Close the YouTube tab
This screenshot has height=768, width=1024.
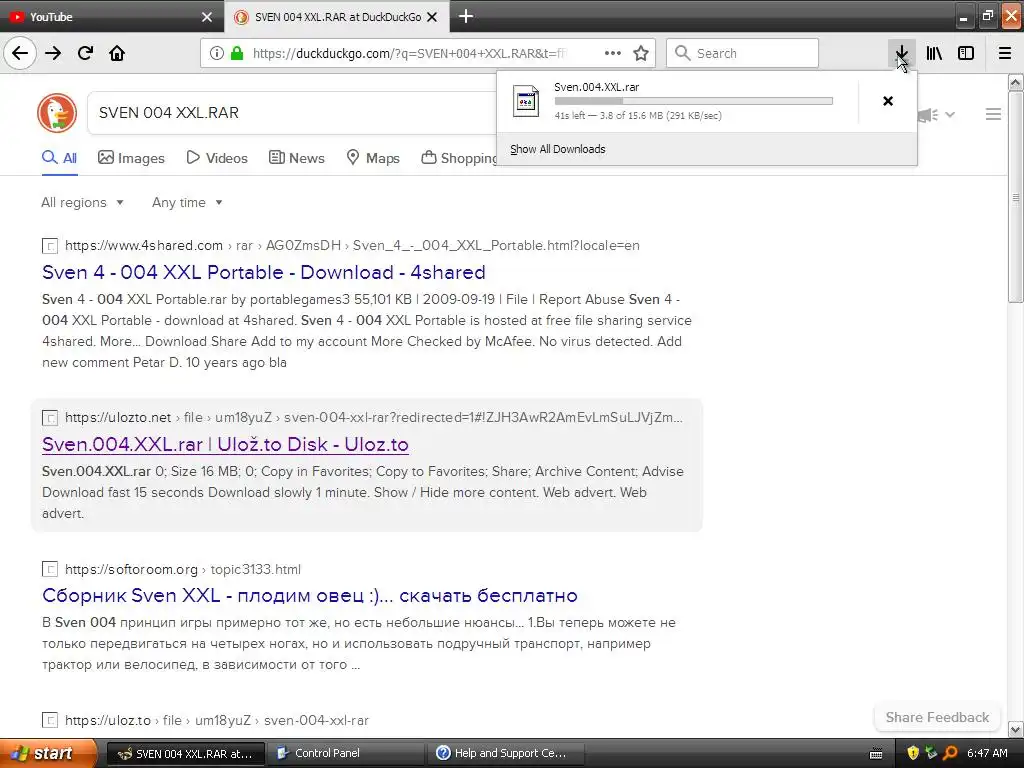click(x=207, y=17)
